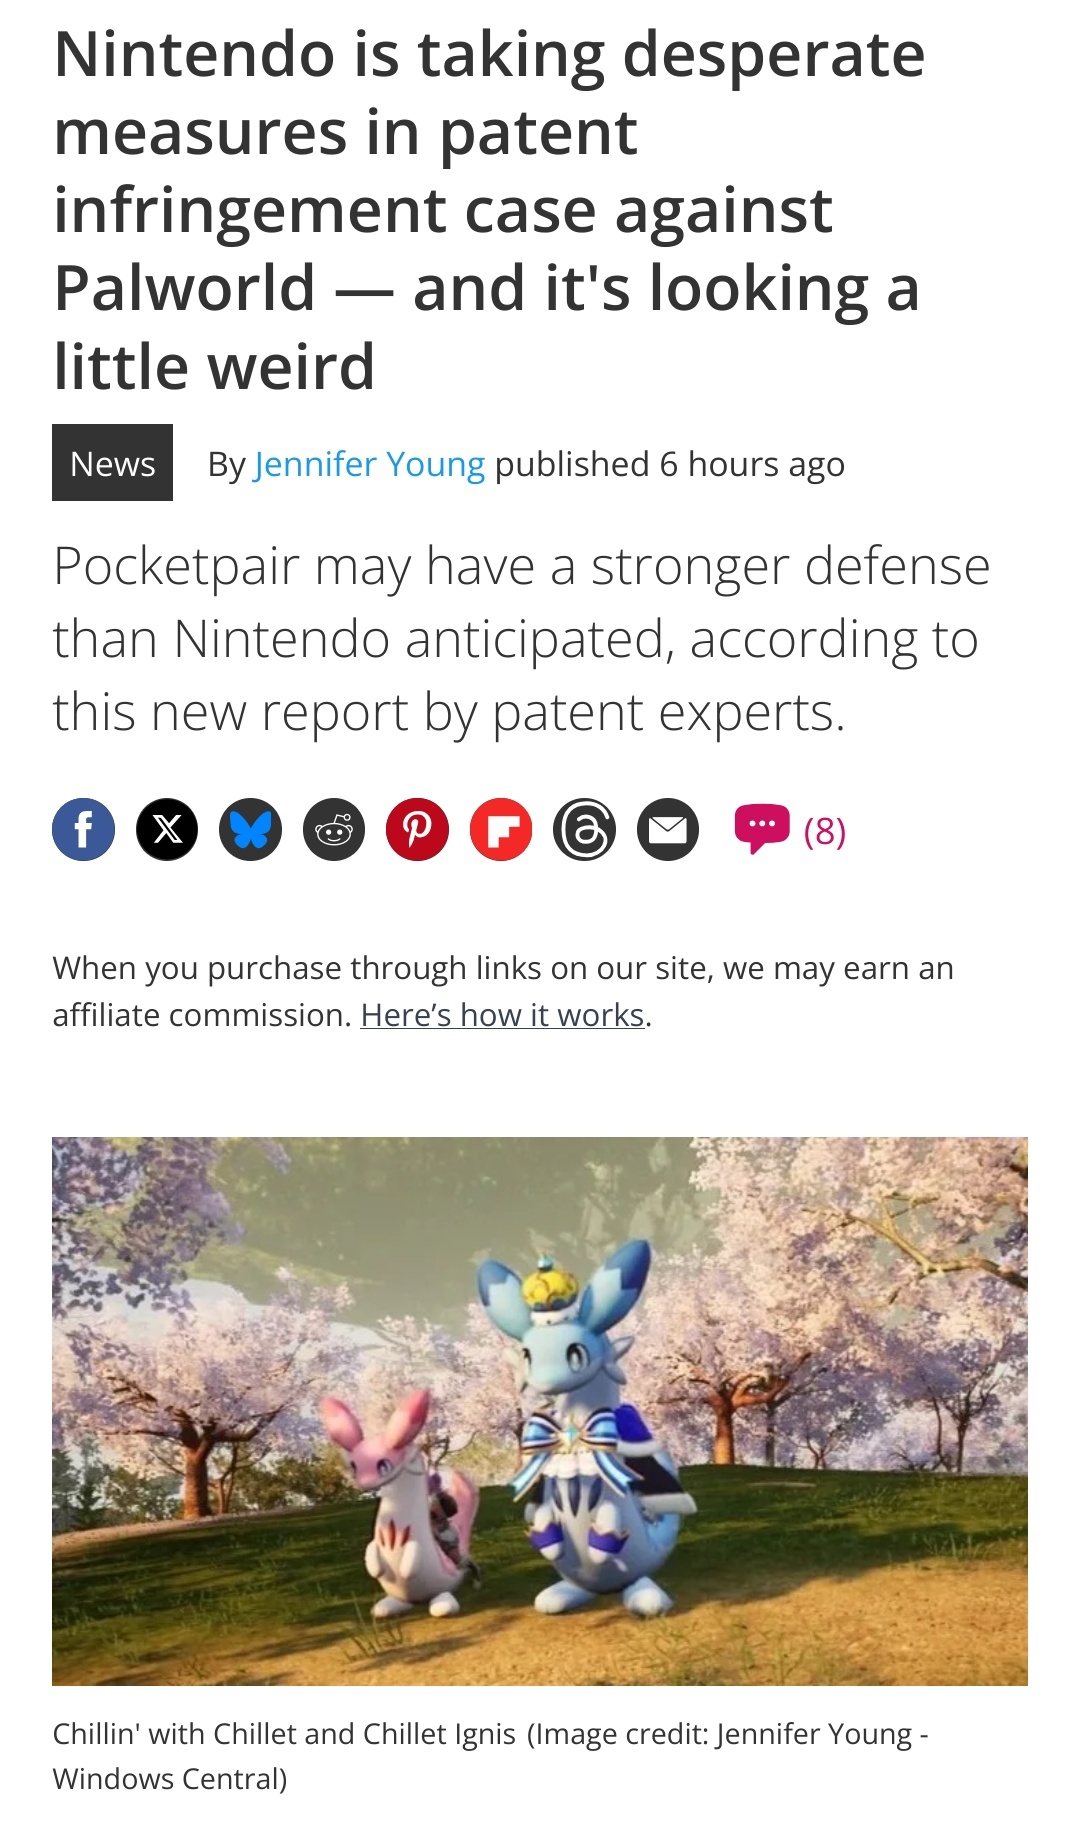Pin the article with the Pinterest icon
1080x1828 pixels.
[x=418, y=830]
